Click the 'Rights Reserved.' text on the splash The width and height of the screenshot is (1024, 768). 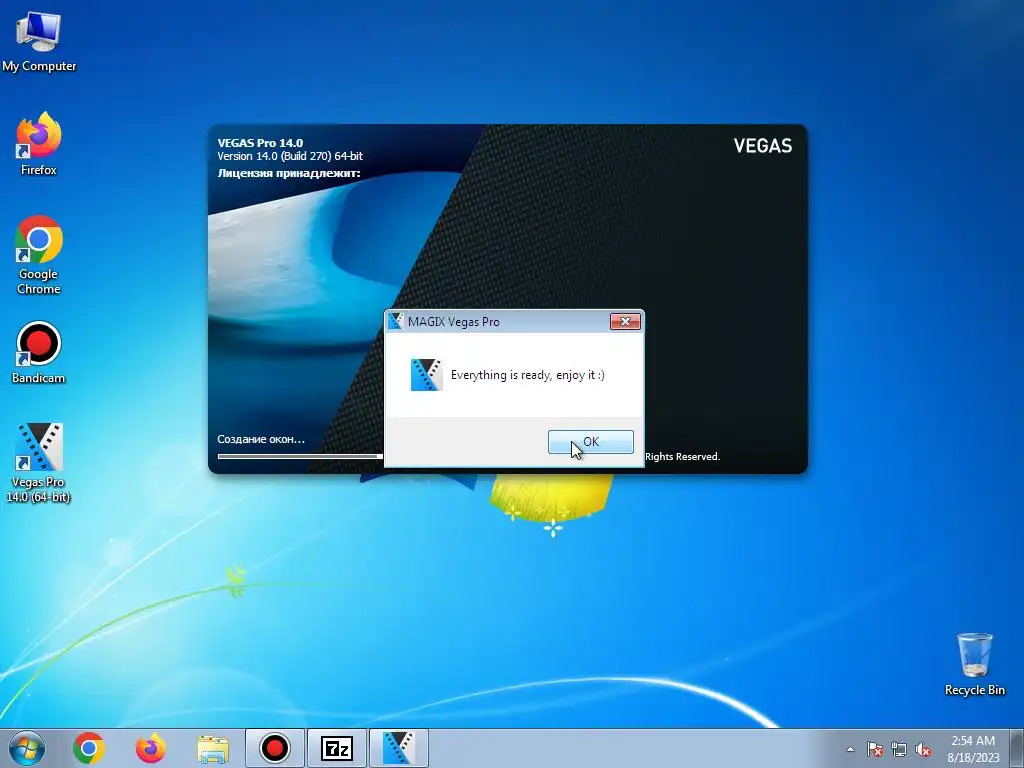pyautogui.click(x=682, y=456)
